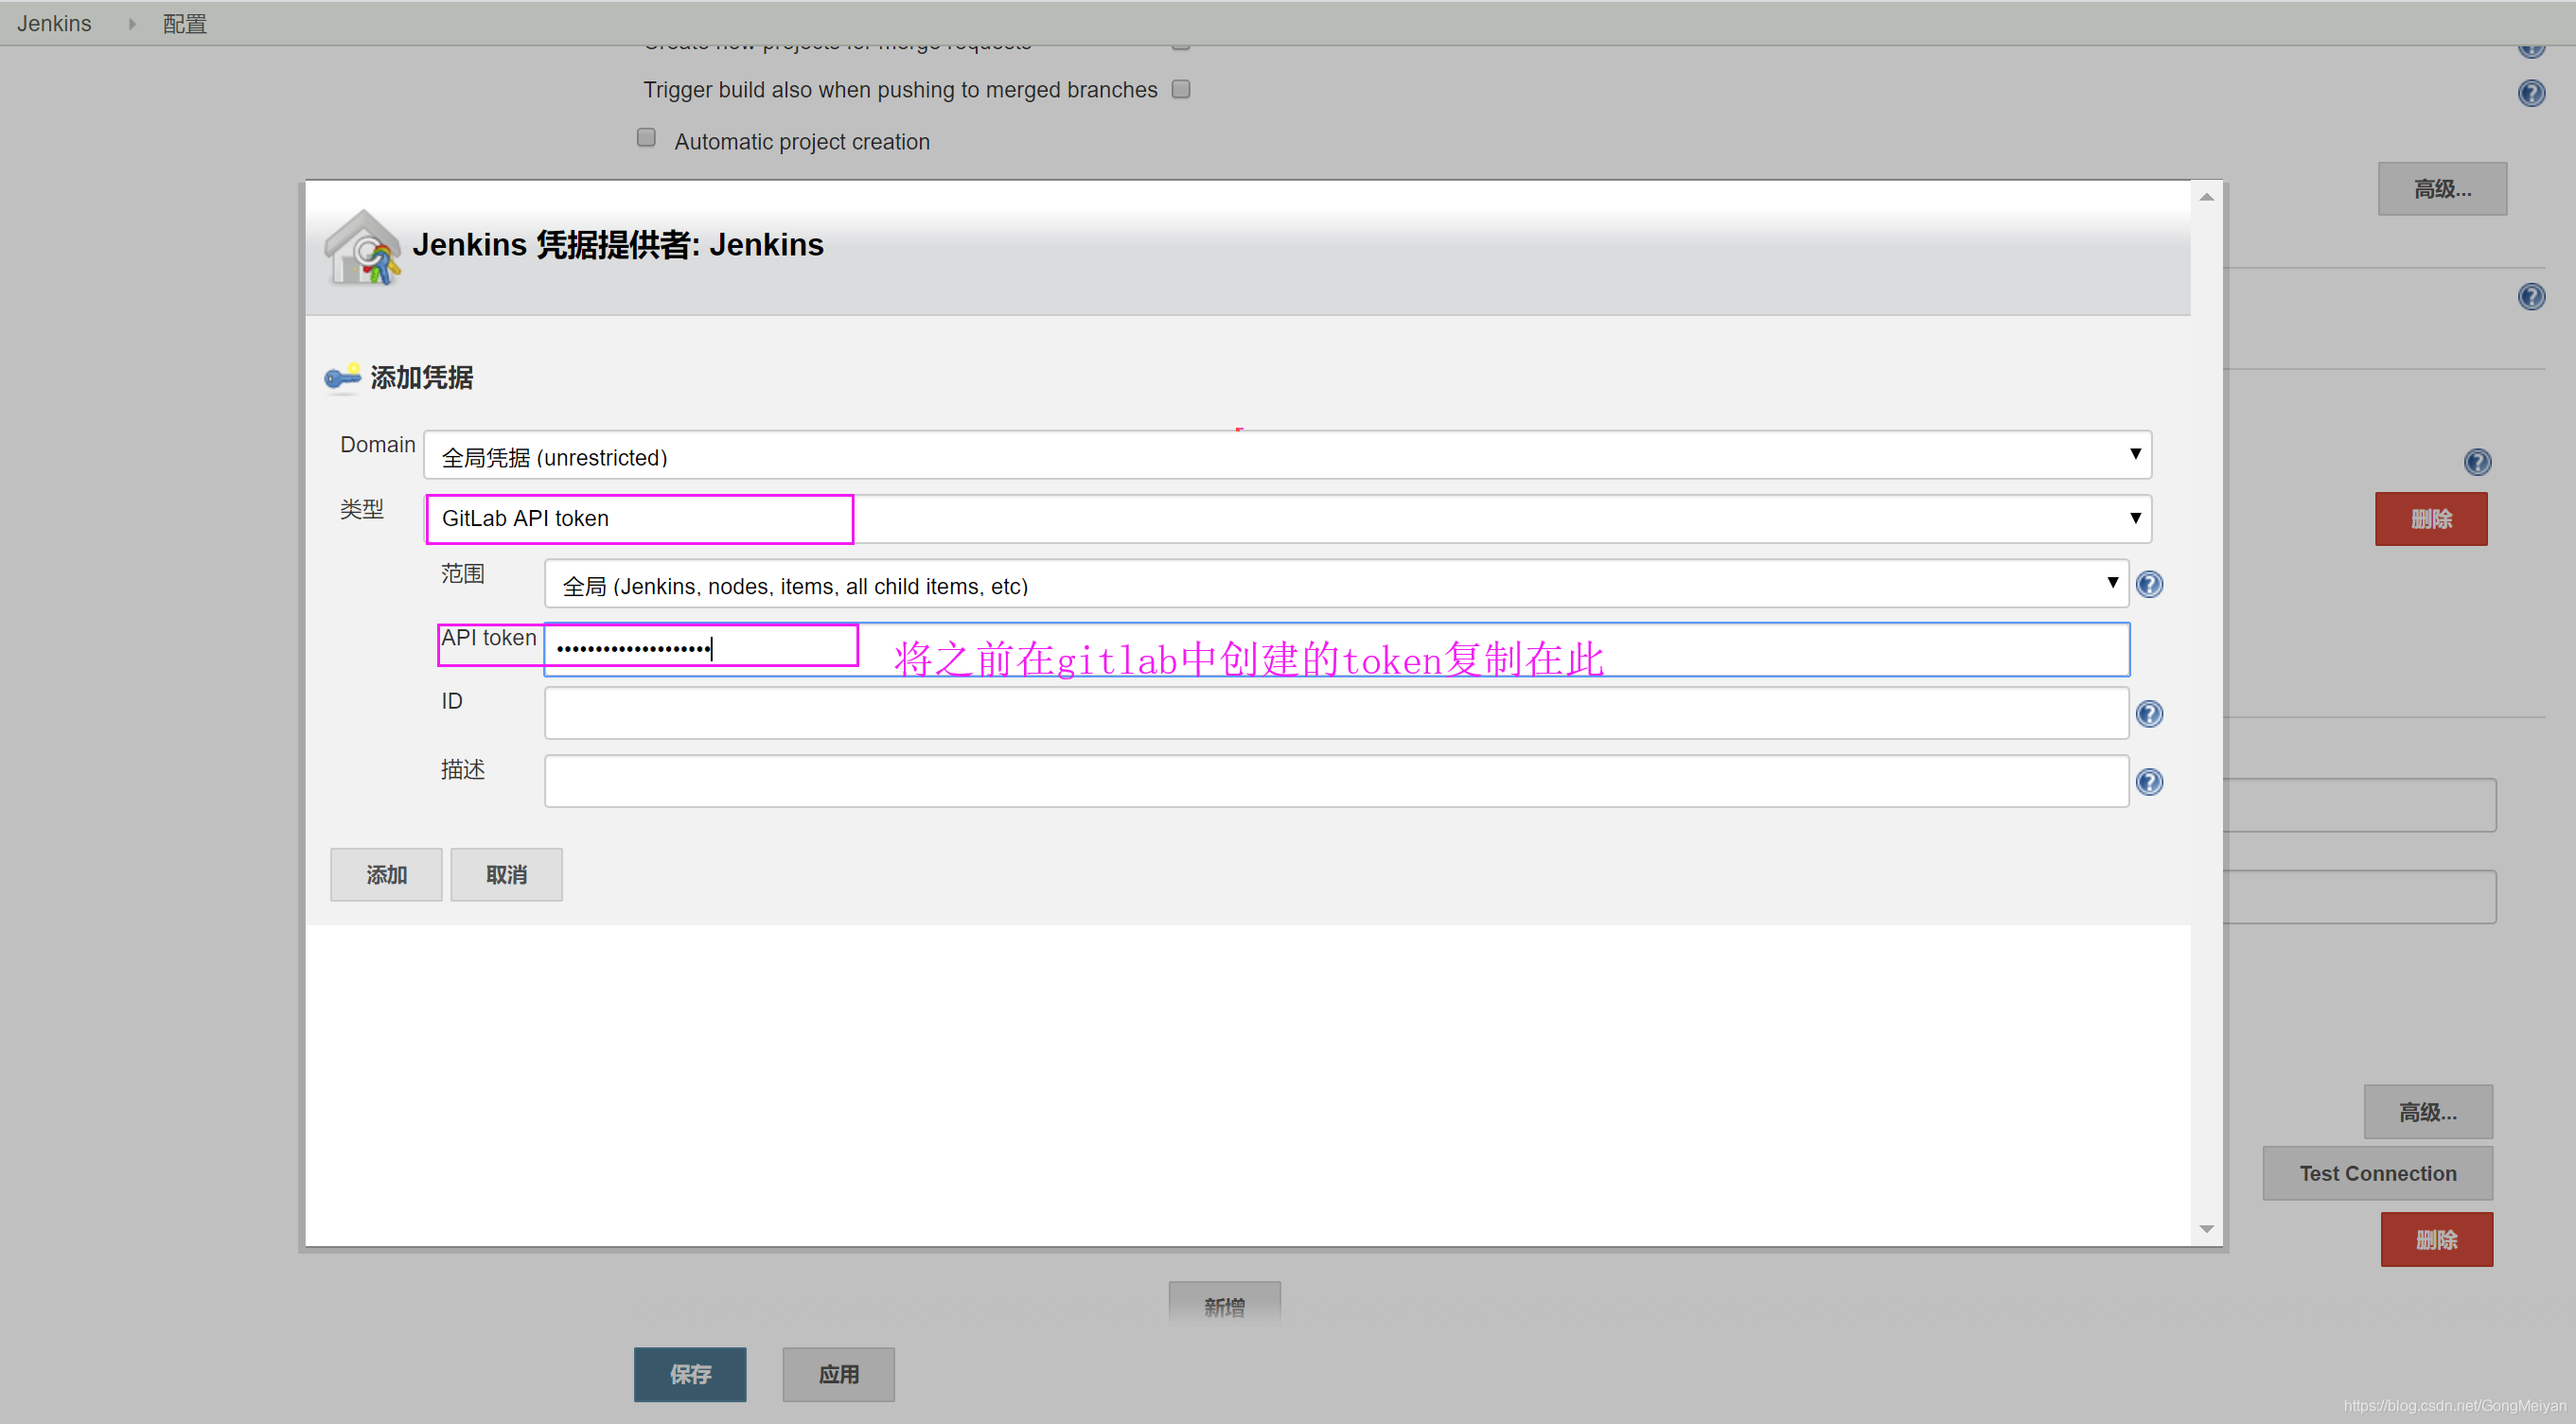Click the upper red 删除 button
Screen dimensions: 2576x1424
pyautogui.click(x=2431, y=519)
